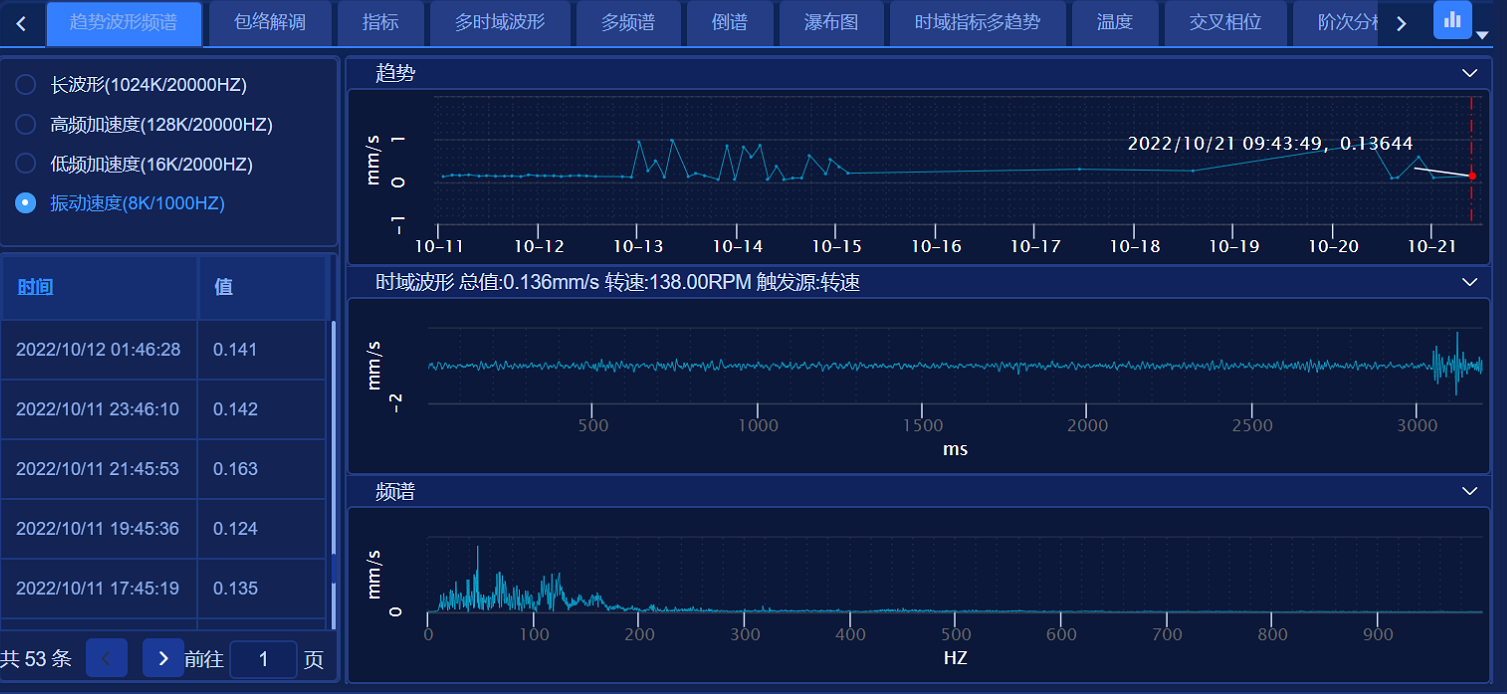The height and width of the screenshot is (694, 1507).
Task: Sort by the 时间 column header
Action: click(35, 287)
